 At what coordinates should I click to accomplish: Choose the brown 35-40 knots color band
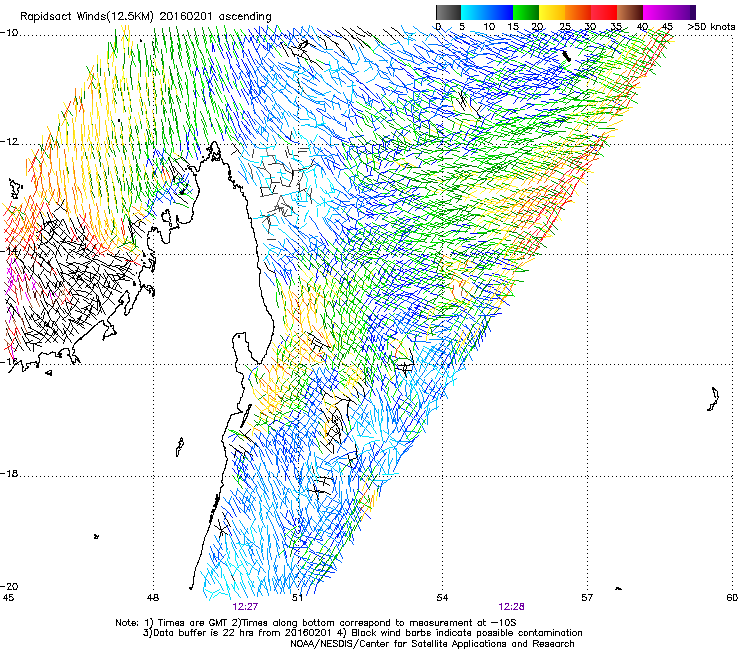coord(630,12)
